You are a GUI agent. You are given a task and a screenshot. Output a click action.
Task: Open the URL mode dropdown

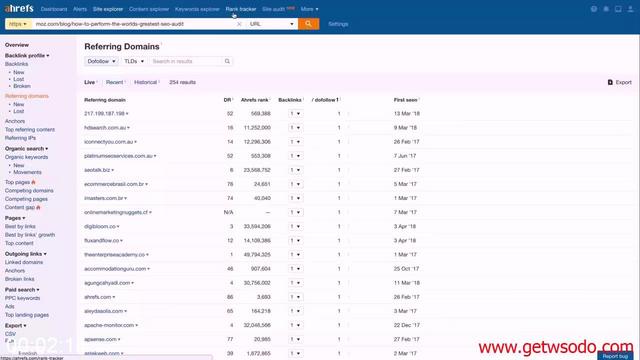(271, 24)
